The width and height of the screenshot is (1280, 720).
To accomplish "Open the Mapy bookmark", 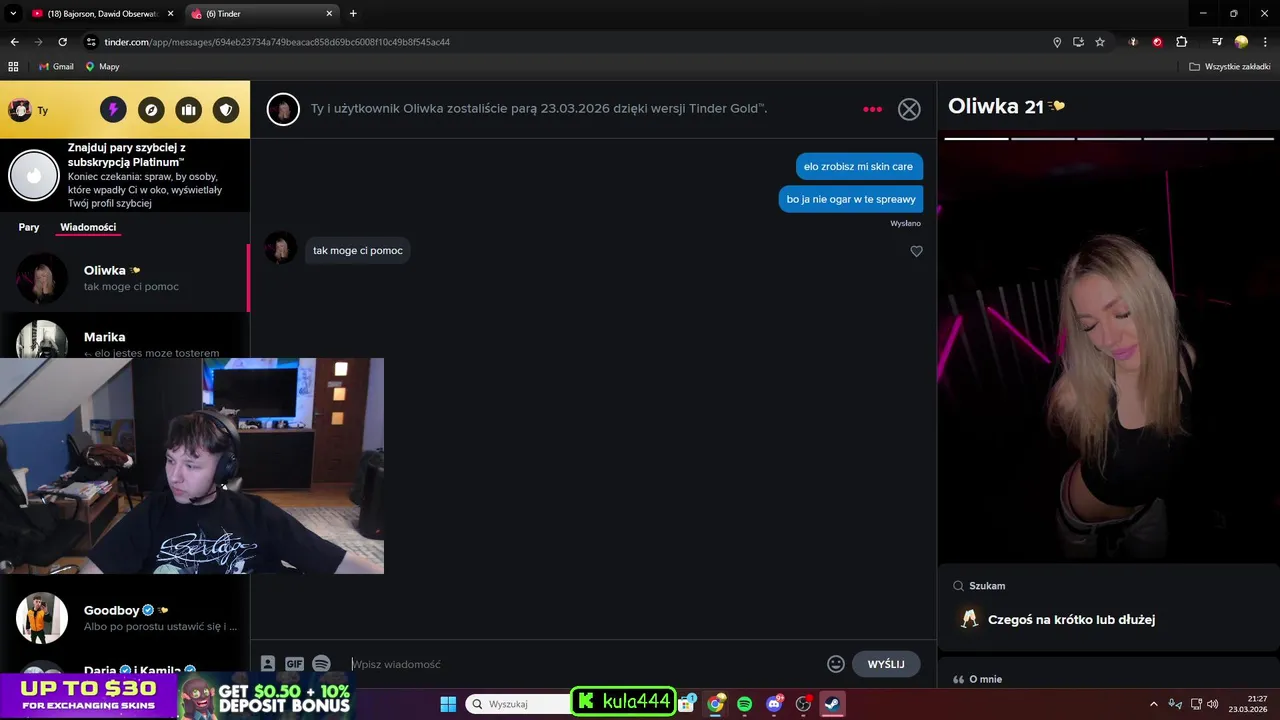I will click(102, 67).
